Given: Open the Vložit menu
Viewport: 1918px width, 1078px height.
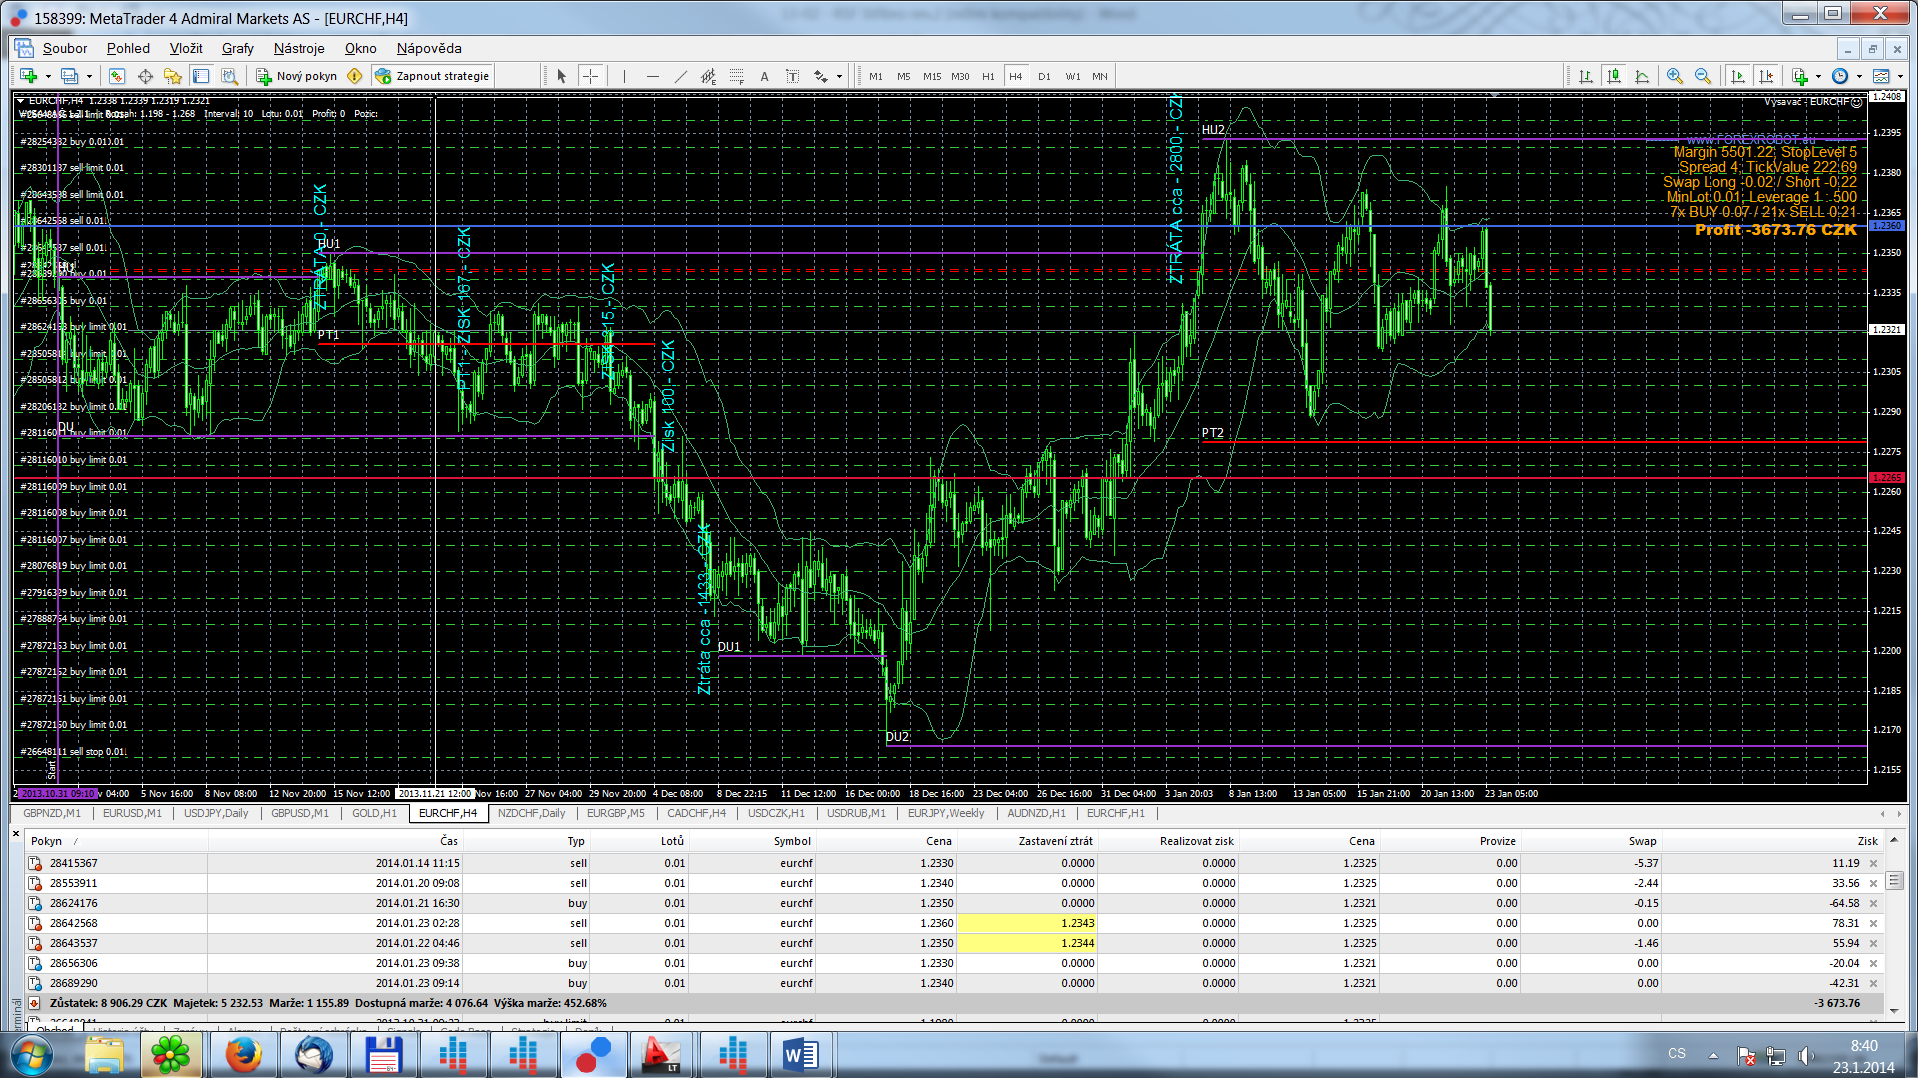Looking at the screenshot, I should 186,48.
